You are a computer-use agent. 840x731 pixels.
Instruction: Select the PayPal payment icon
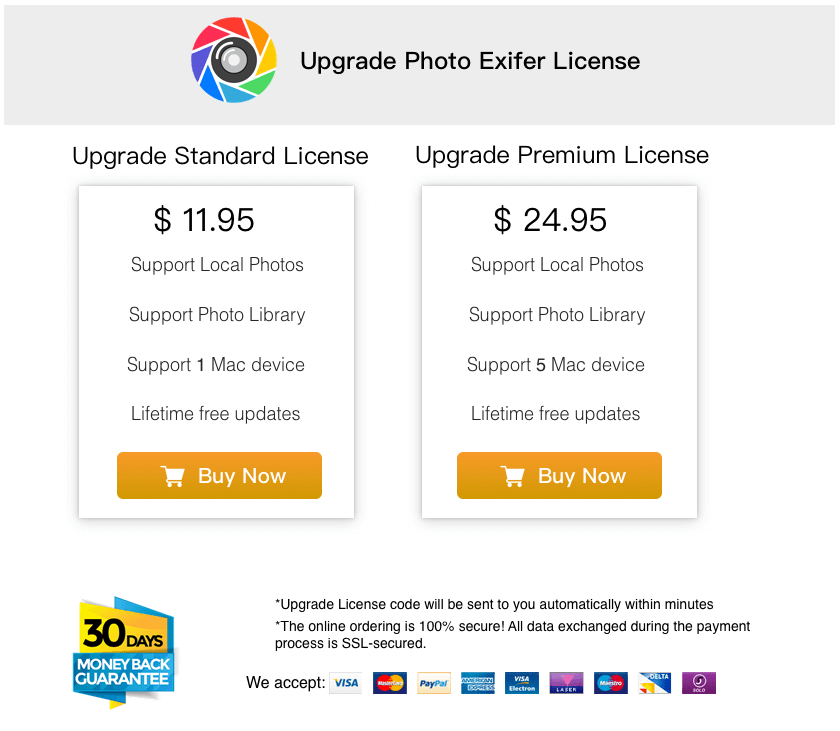pyautogui.click(x=434, y=683)
